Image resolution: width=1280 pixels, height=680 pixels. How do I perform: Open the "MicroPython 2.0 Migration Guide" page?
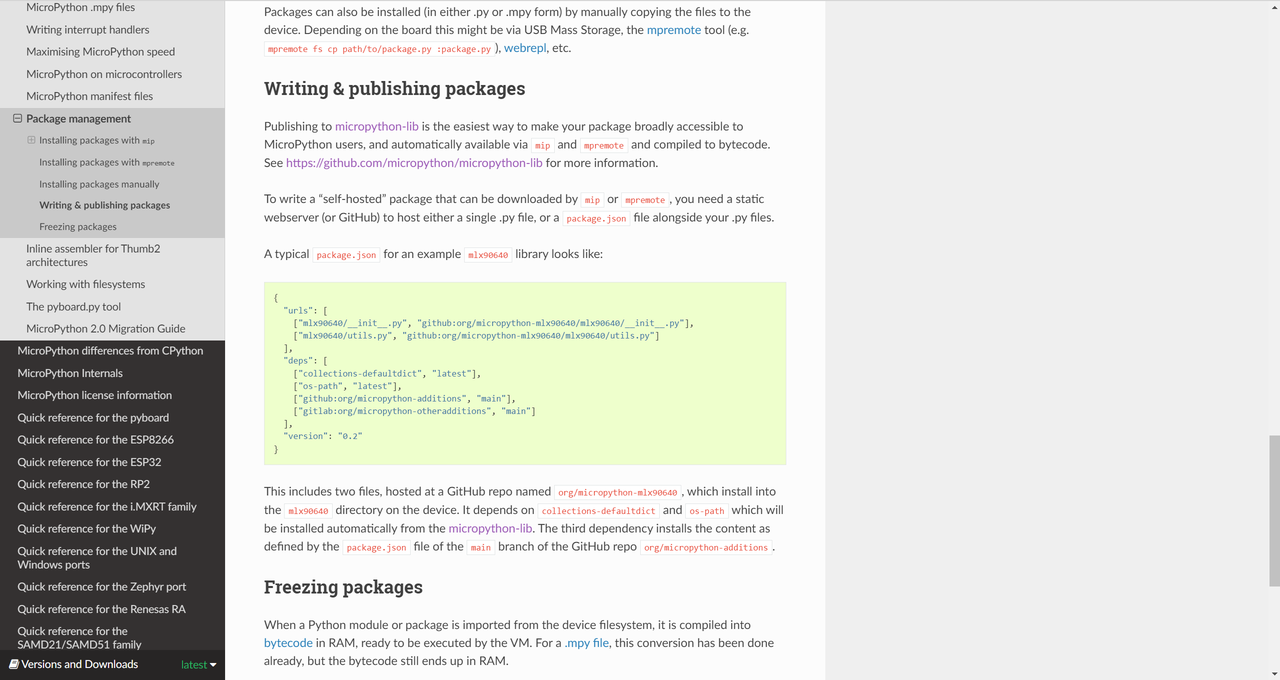(x=106, y=328)
